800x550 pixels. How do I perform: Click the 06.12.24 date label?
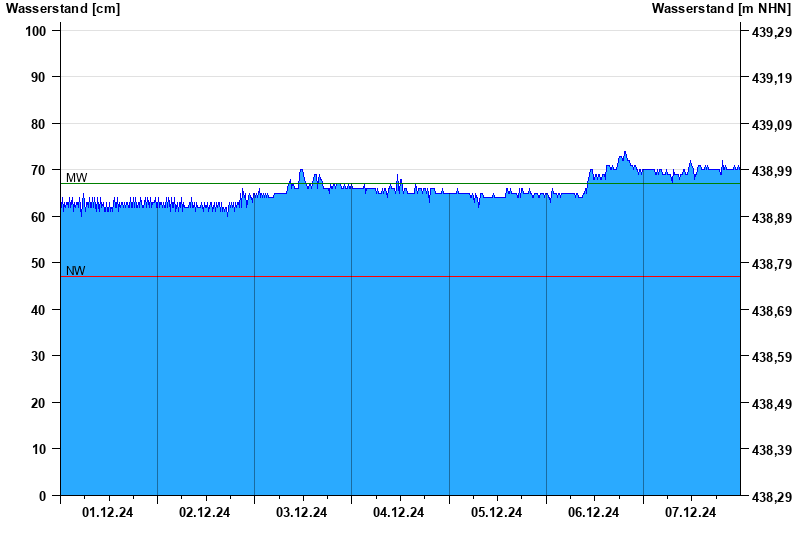click(x=593, y=513)
